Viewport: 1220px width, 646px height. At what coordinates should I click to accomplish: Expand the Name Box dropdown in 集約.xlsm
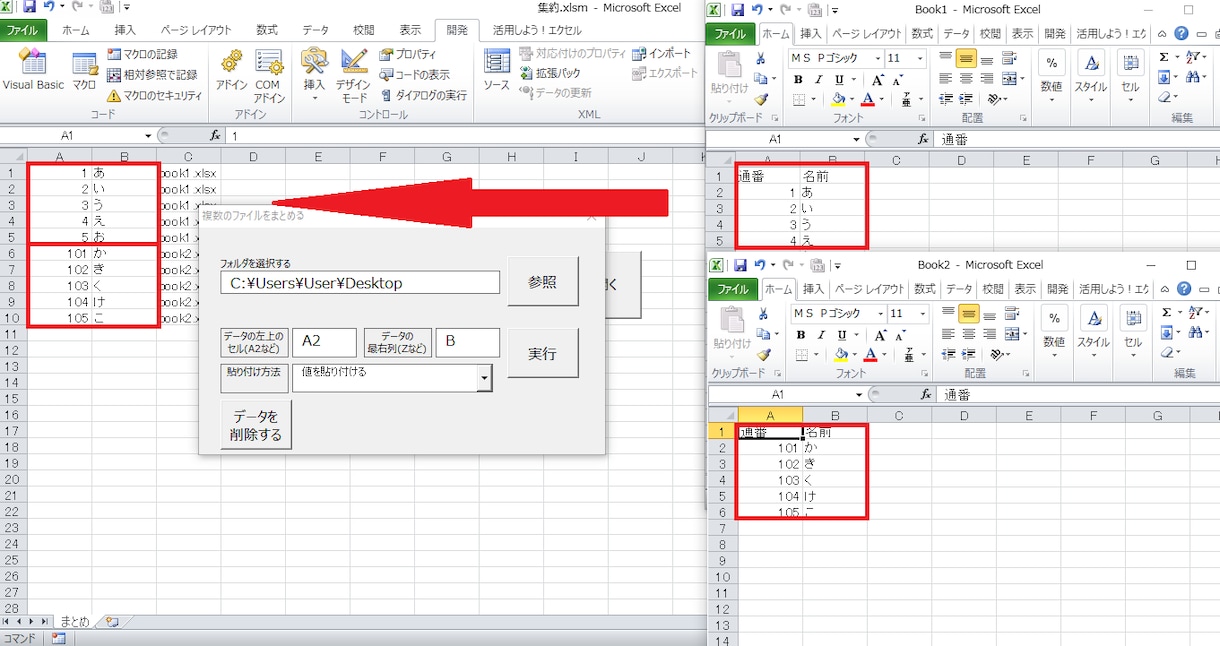tap(148, 135)
